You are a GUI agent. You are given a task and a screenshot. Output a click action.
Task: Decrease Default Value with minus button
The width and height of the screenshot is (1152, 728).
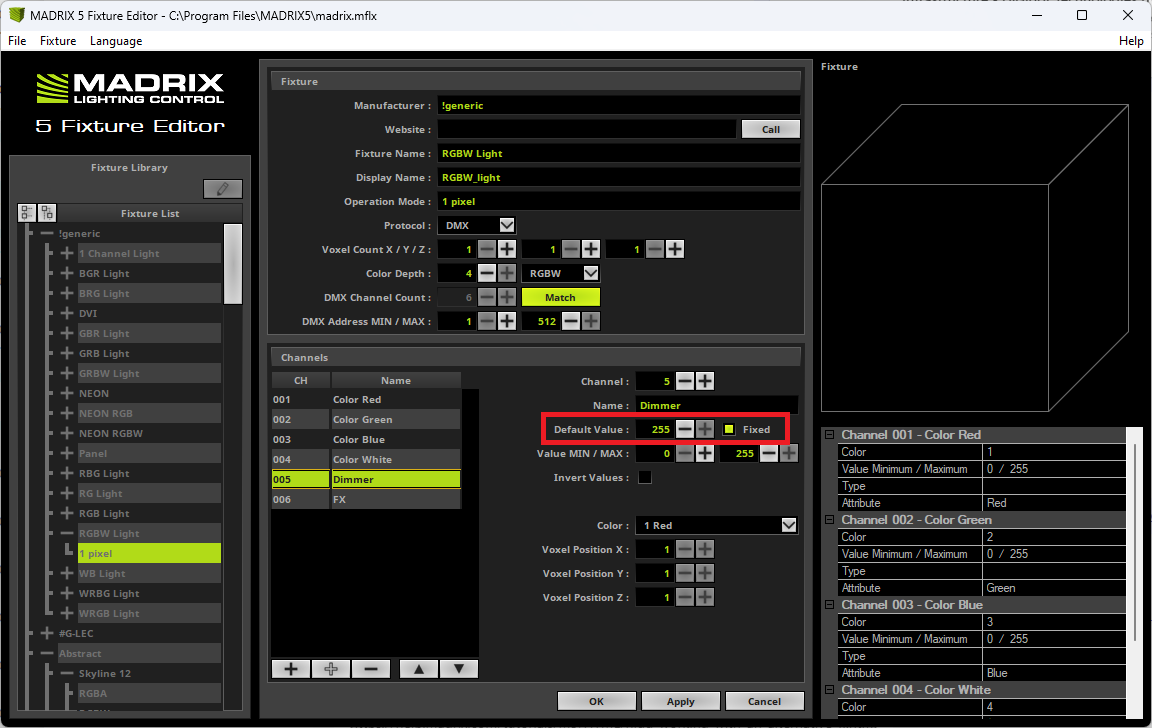pyautogui.click(x=685, y=429)
